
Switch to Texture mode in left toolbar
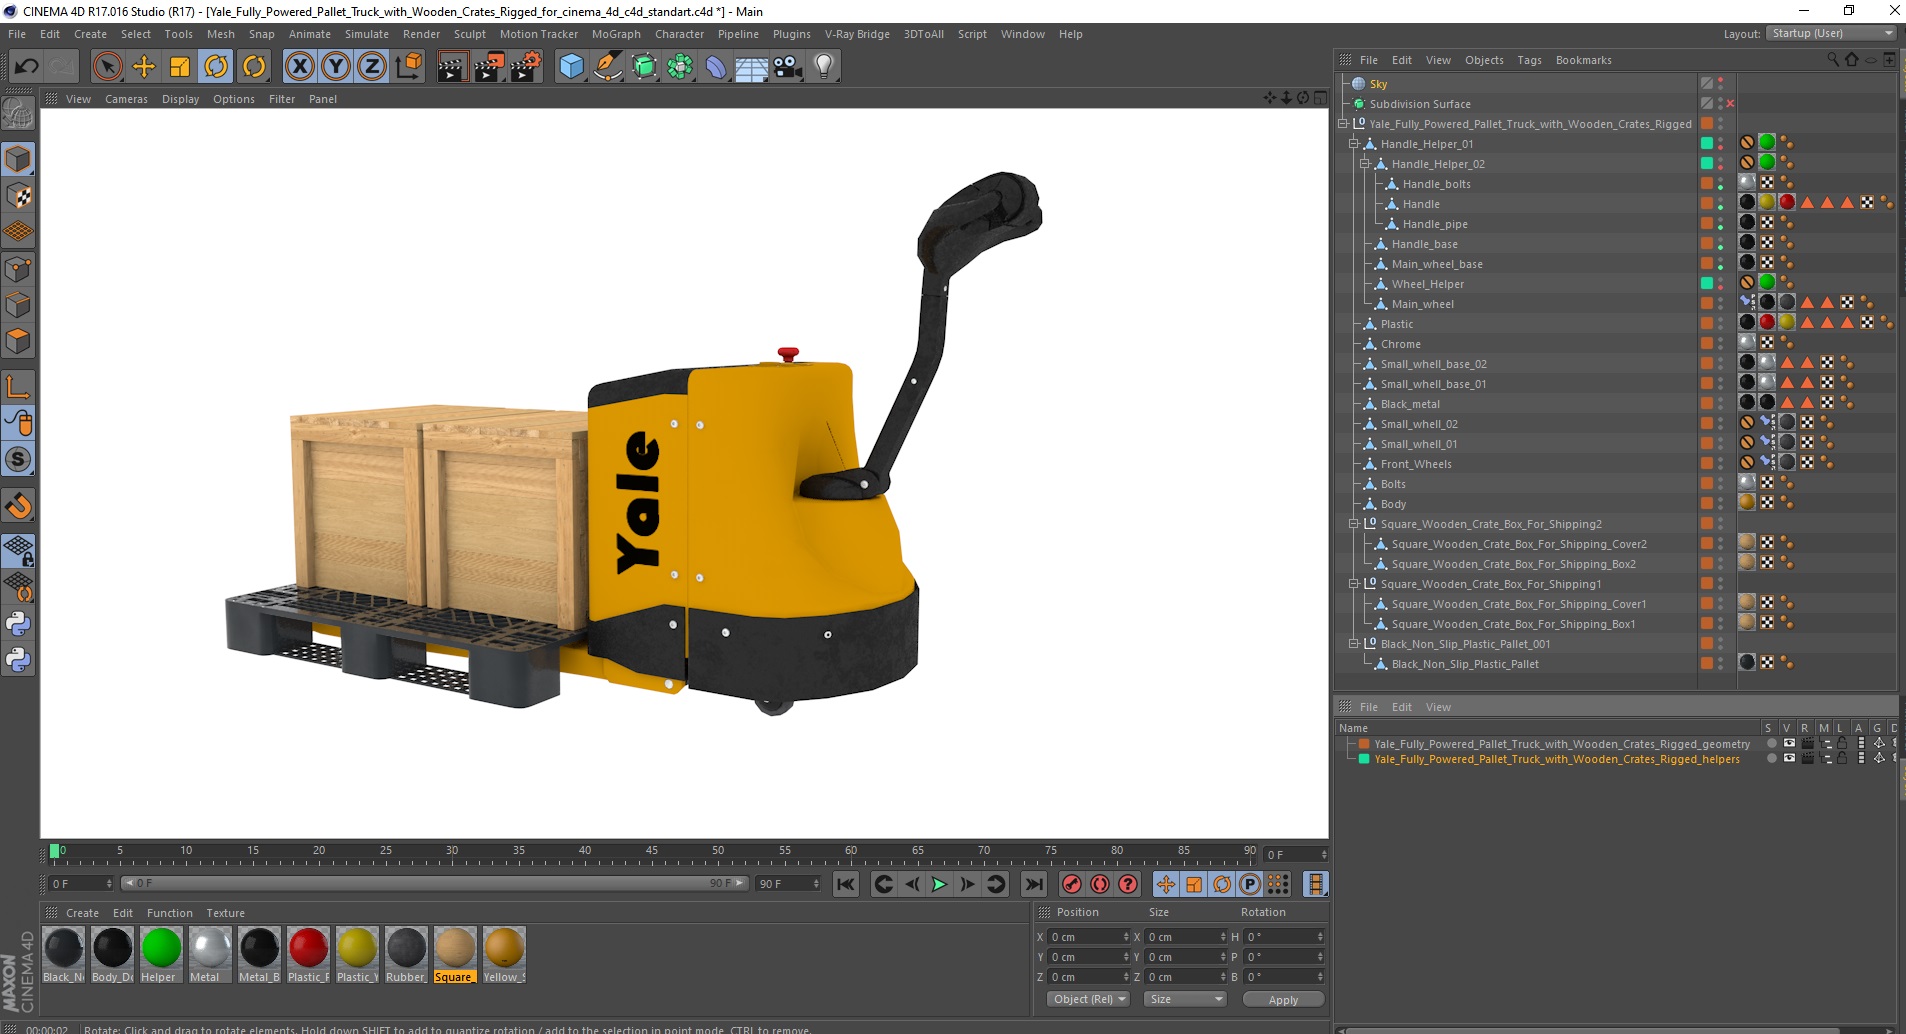pos(18,196)
